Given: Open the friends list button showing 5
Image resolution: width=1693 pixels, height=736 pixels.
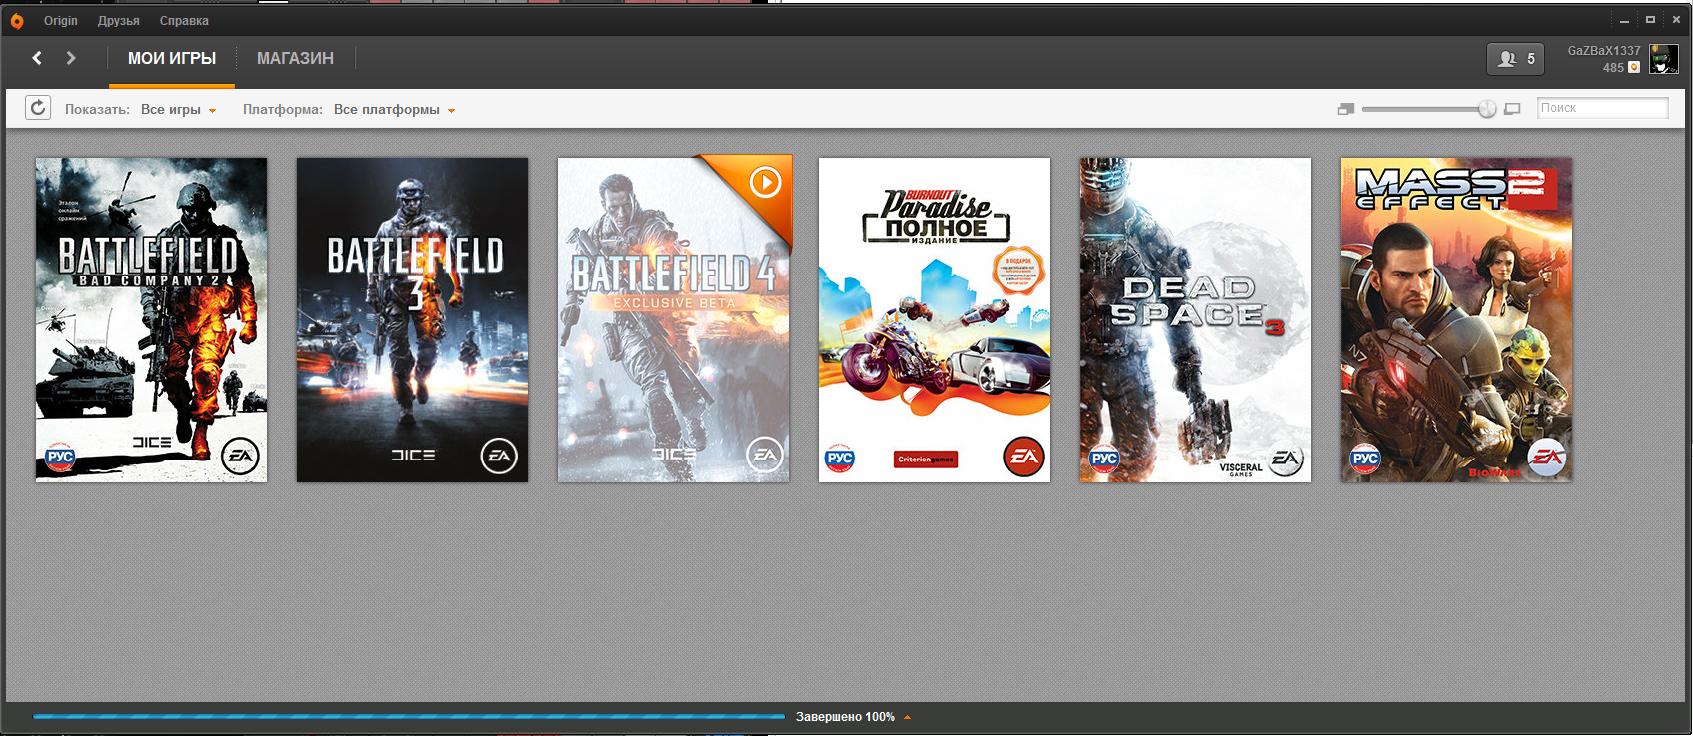Looking at the screenshot, I should tap(1515, 60).
